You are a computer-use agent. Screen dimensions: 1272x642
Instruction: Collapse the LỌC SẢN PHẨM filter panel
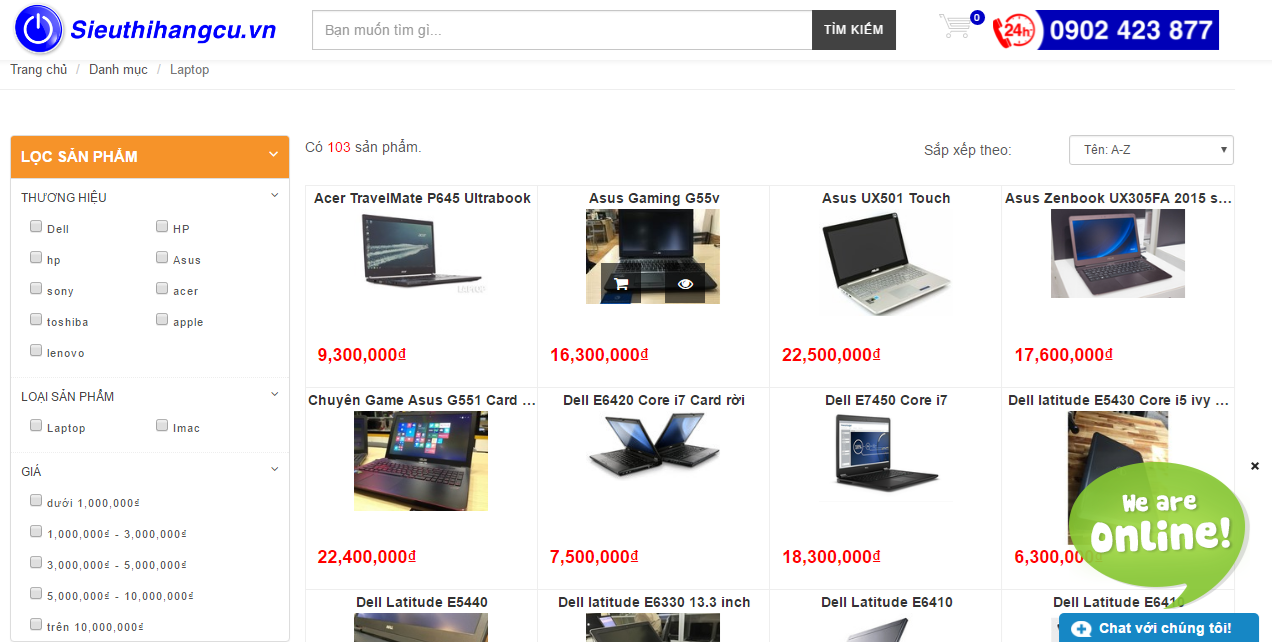click(273, 155)
